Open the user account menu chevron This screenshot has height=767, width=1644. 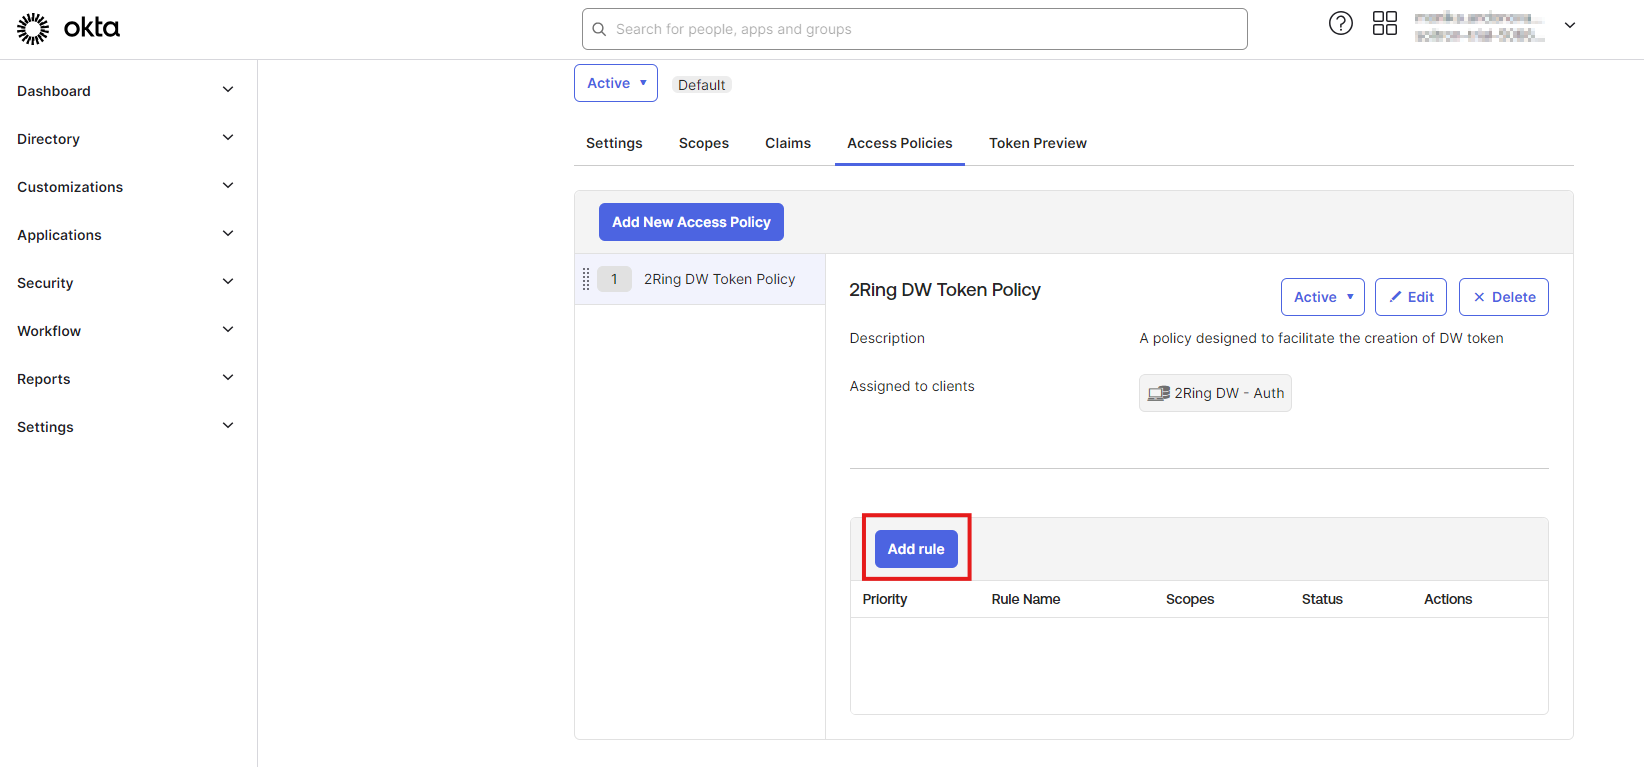pyautogui.click(x=1569, y=26)
